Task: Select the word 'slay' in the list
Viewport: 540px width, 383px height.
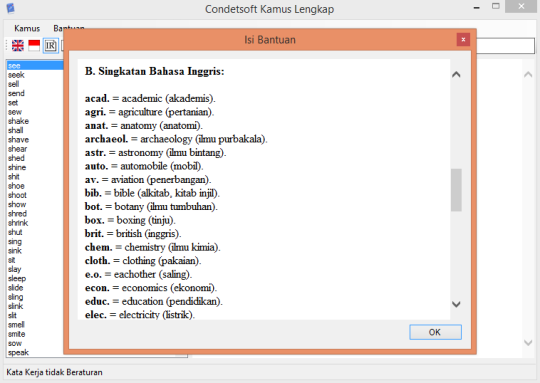Action: (14, 269)
